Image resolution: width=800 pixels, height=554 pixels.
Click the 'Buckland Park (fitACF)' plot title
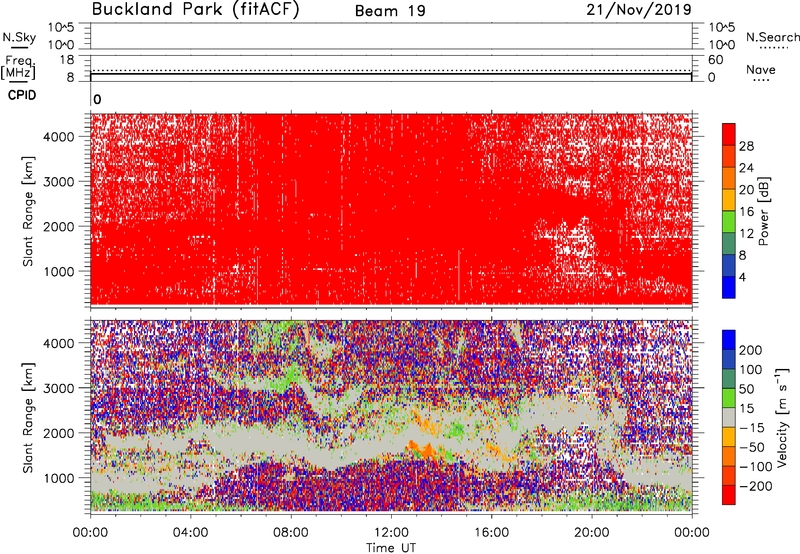[195, 10]
